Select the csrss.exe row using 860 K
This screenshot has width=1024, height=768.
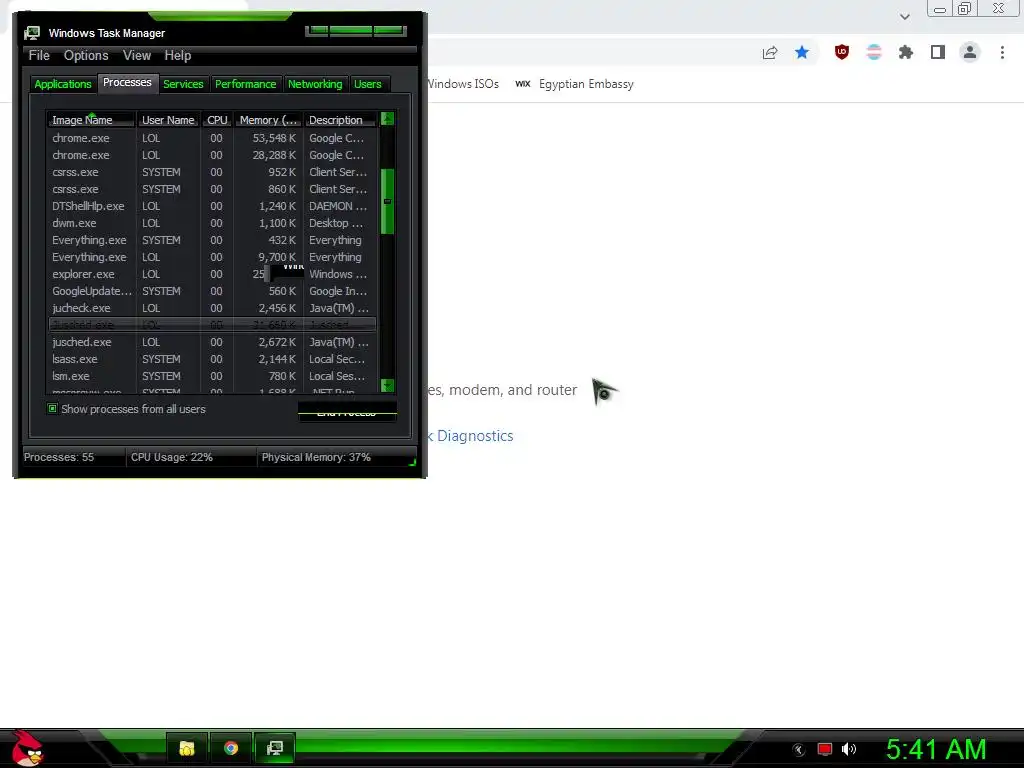(212, 189)
